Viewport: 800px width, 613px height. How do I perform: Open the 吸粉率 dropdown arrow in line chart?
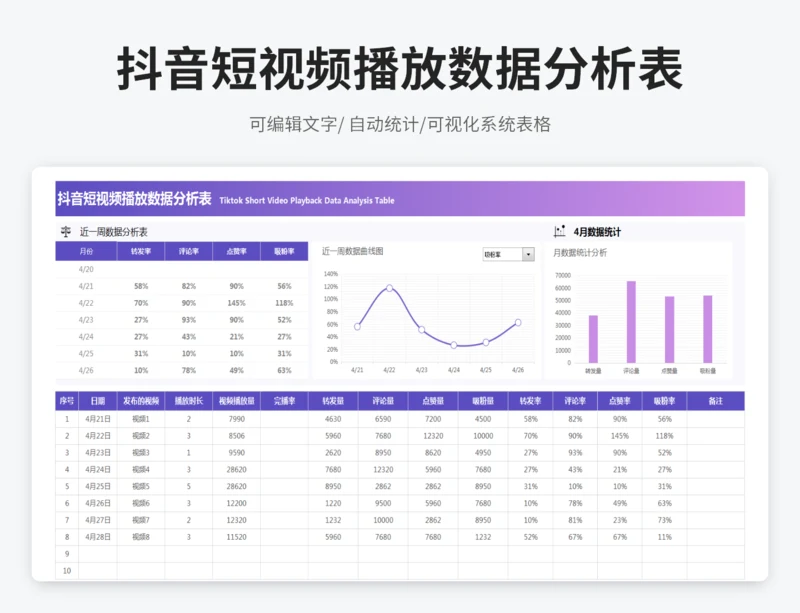click(528, 254)
